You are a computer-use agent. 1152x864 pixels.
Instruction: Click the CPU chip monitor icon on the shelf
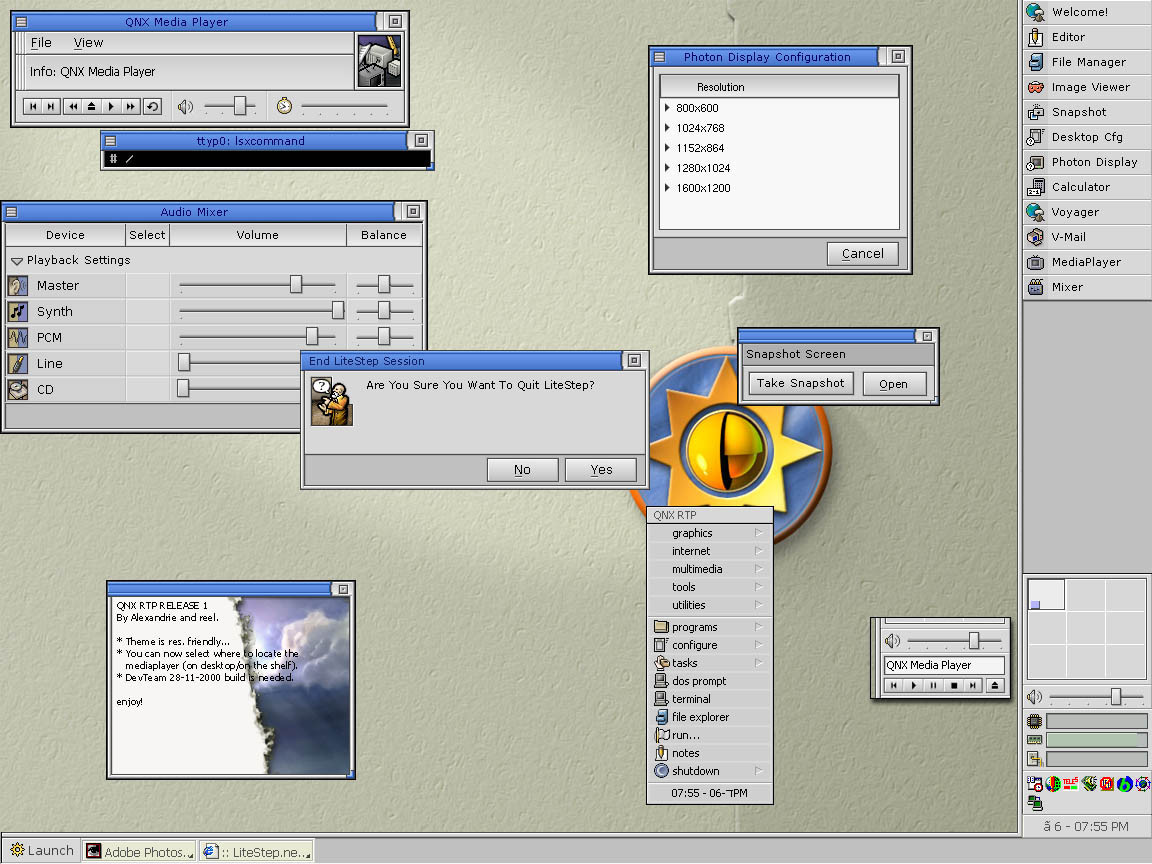click(x=1034, y=721)
